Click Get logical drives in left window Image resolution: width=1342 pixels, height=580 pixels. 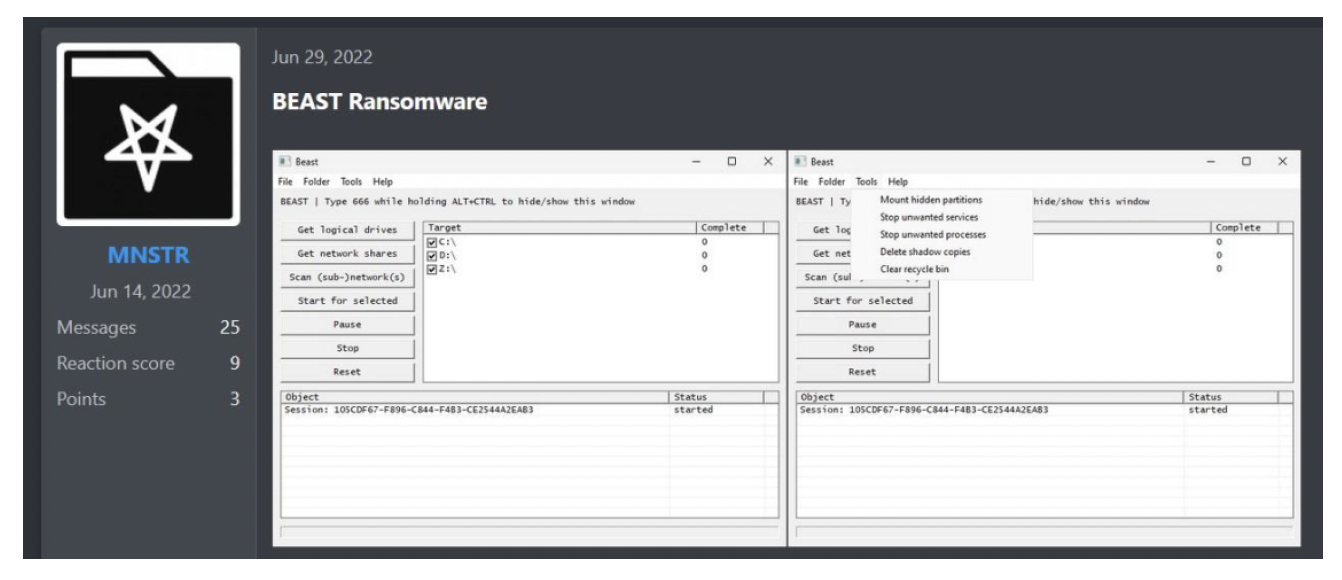[347, 229]
